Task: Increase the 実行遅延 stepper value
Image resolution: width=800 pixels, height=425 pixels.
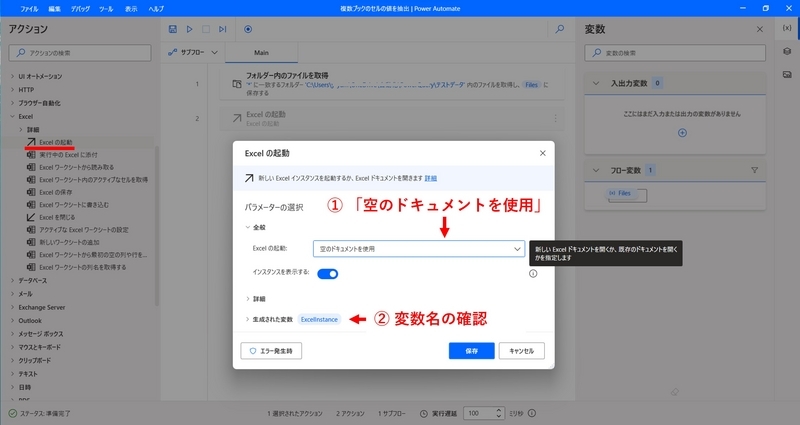Action: [499, 410]
